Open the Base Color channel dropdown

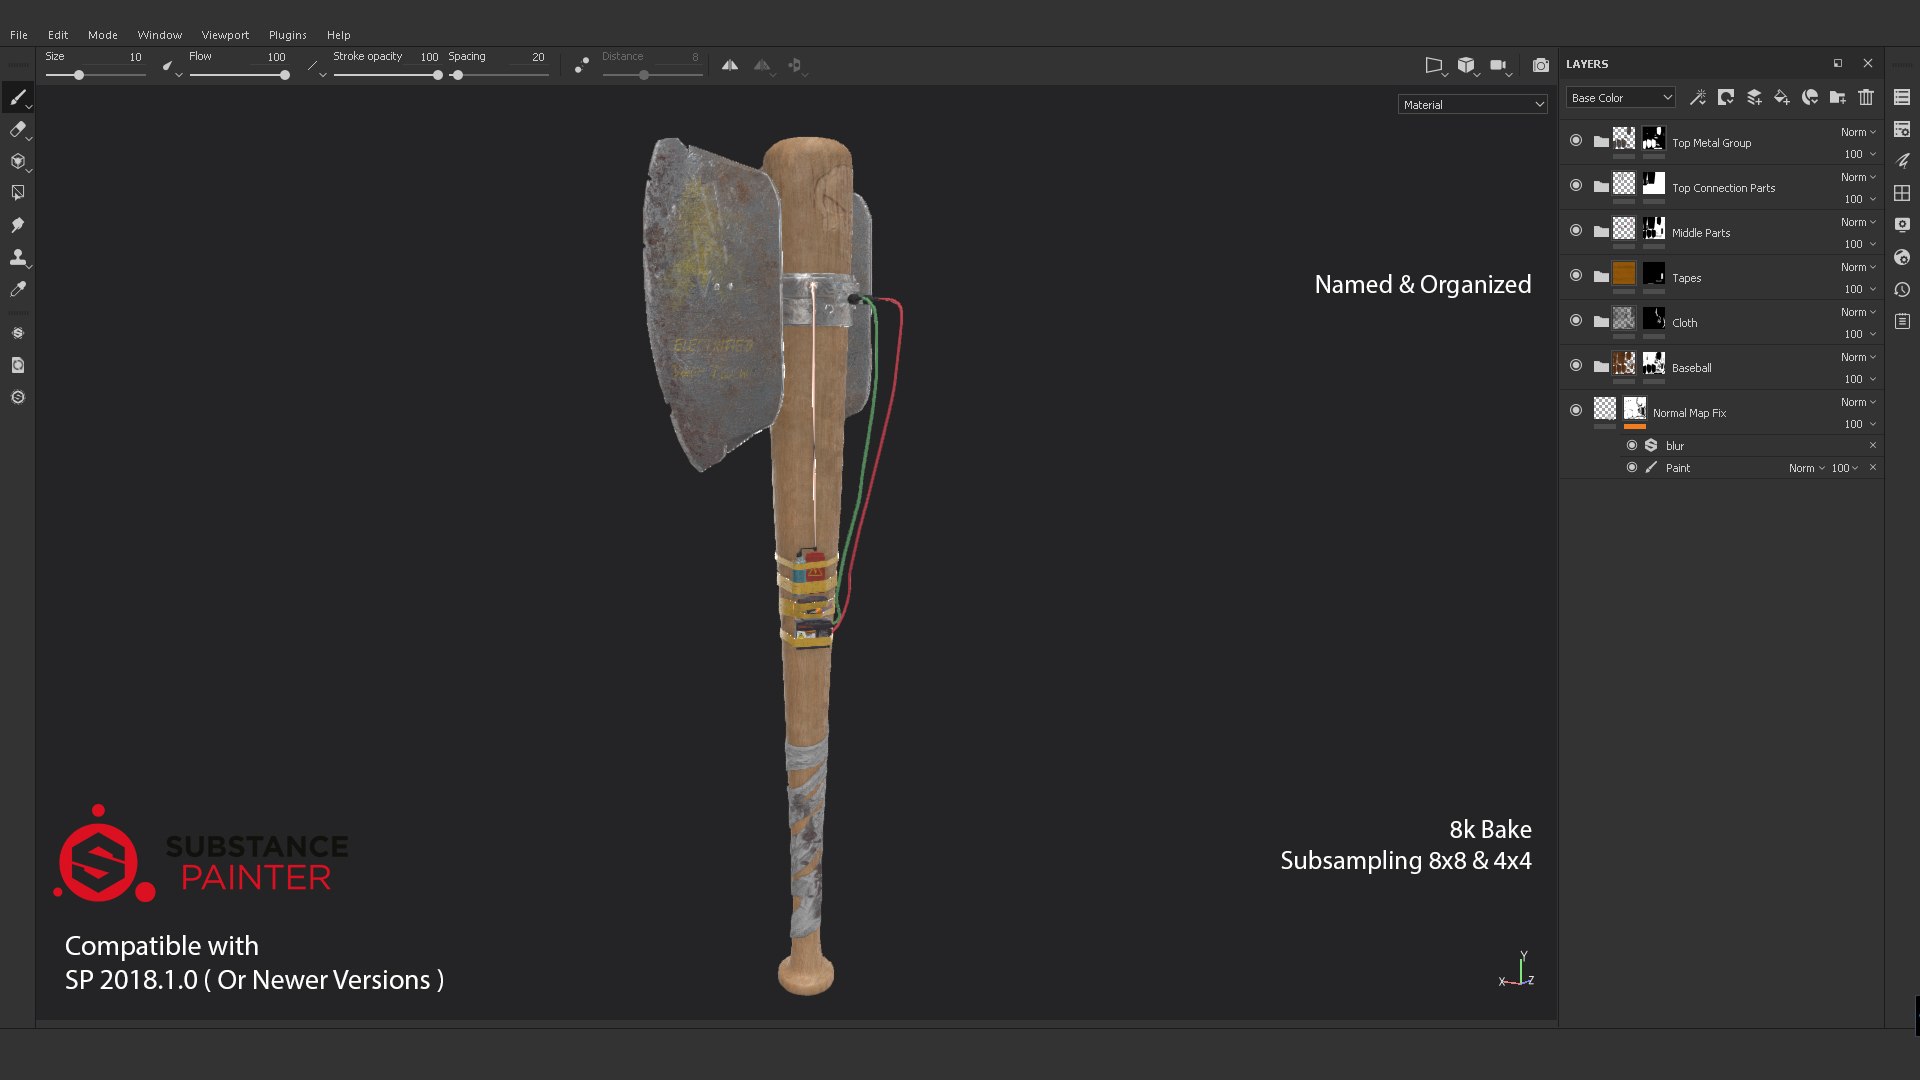pos(1620,98)
